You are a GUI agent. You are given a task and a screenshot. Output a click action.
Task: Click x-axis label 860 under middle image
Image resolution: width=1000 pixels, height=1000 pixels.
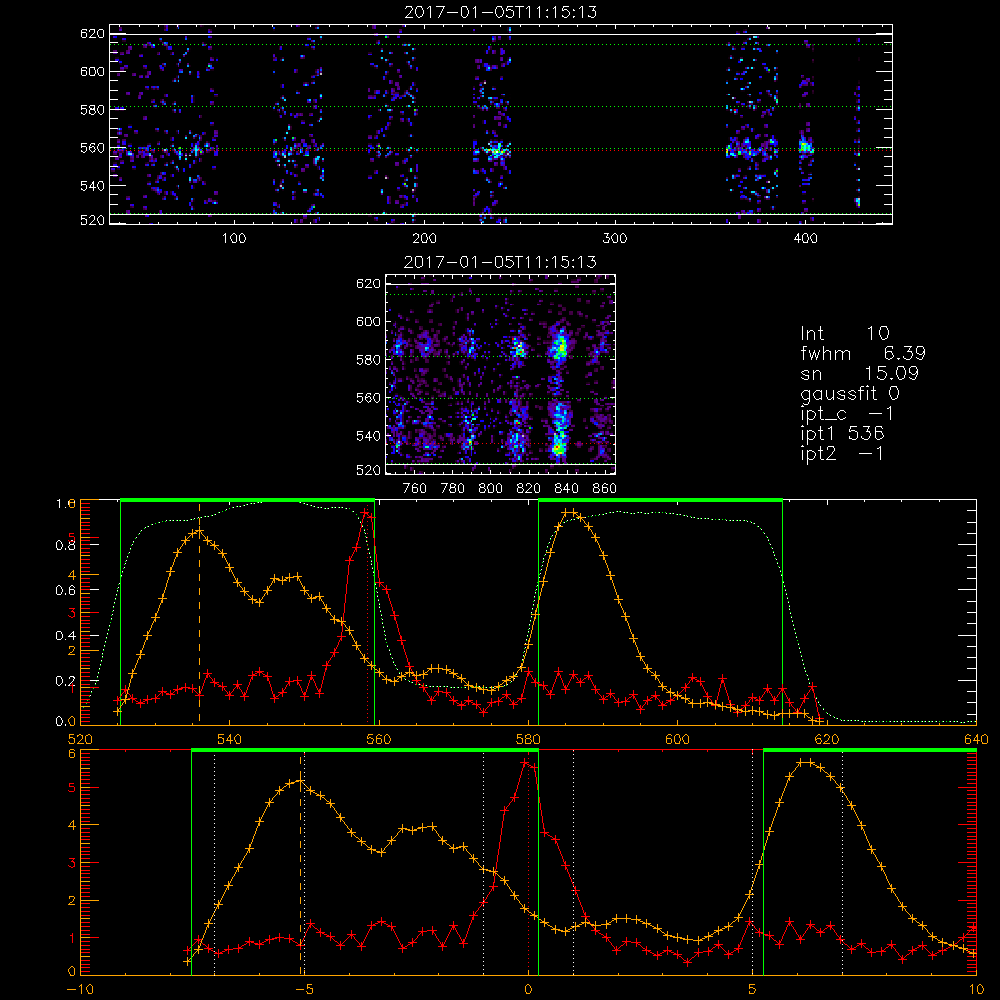point(605,489)
